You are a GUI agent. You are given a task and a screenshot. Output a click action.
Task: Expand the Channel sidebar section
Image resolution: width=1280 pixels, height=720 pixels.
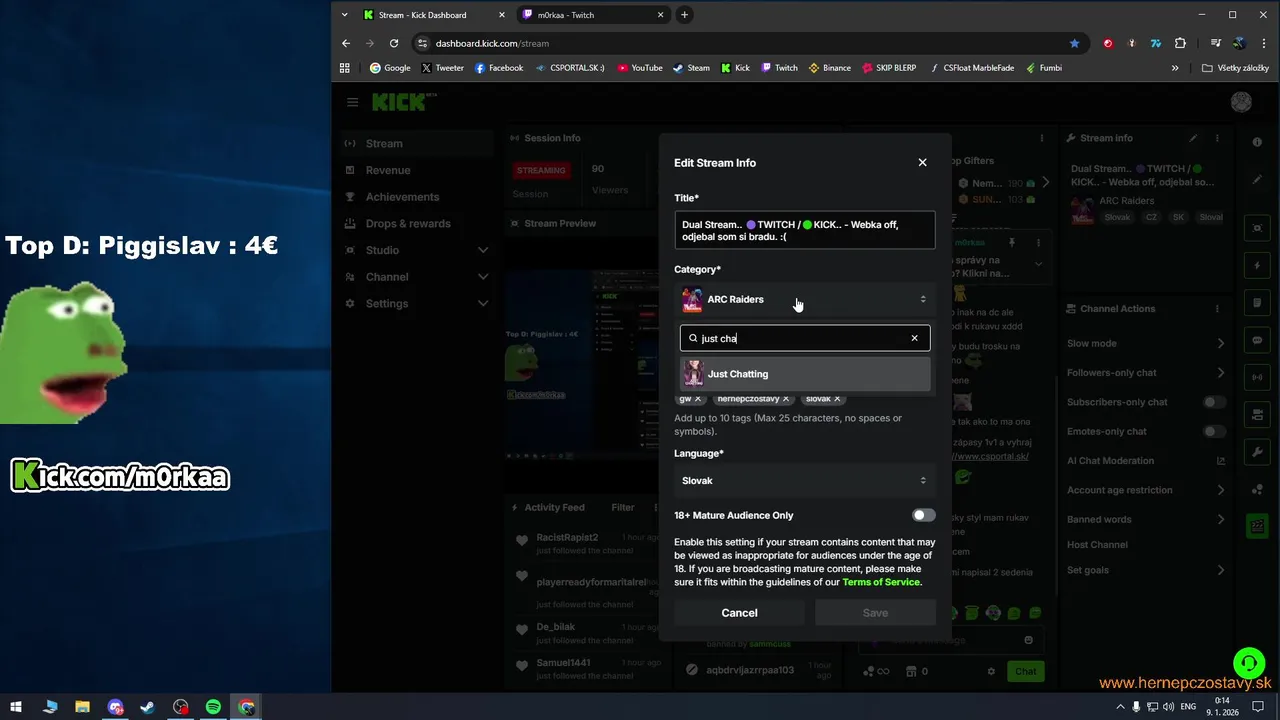(416, 277)
